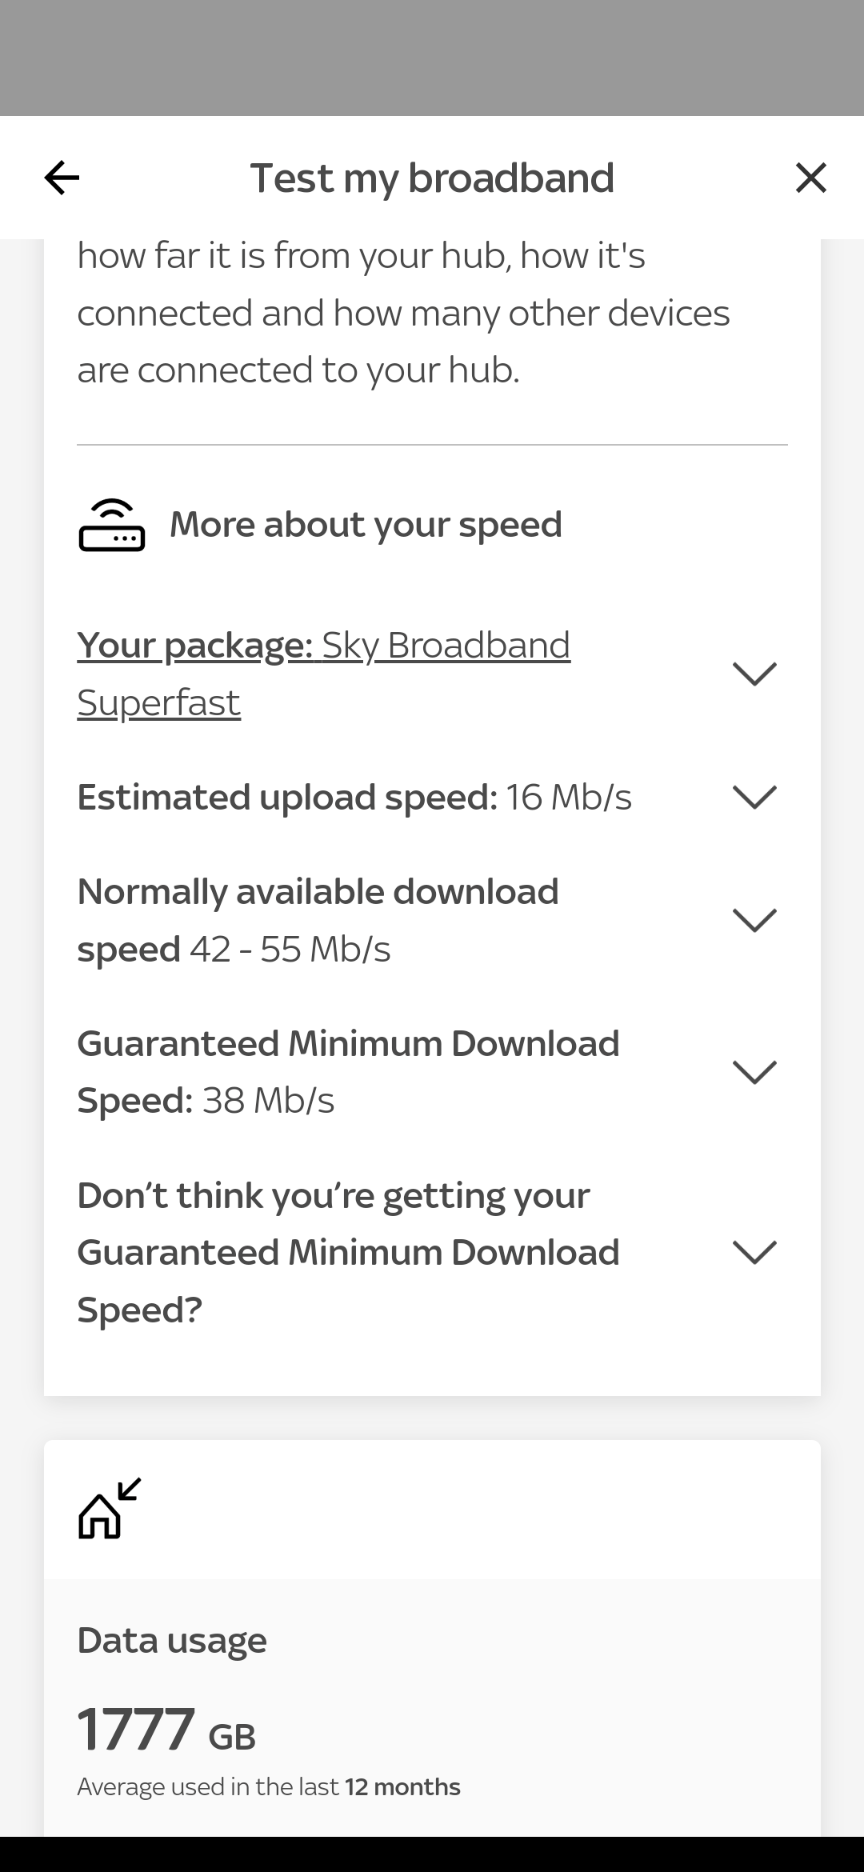The height and width of the screenshot is (1872, 864).
Task: Click the back arrow in the header
Action: [62, 177]
